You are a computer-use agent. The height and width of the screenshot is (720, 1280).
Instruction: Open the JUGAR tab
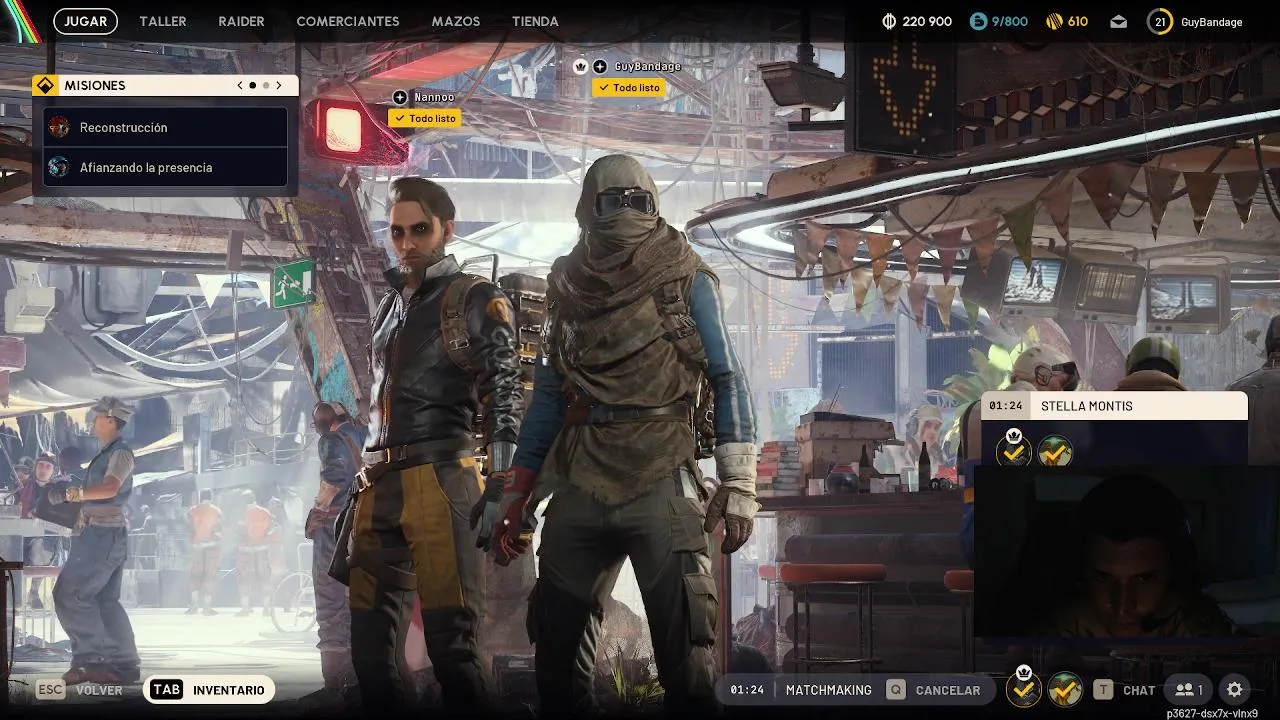[85, 21]
